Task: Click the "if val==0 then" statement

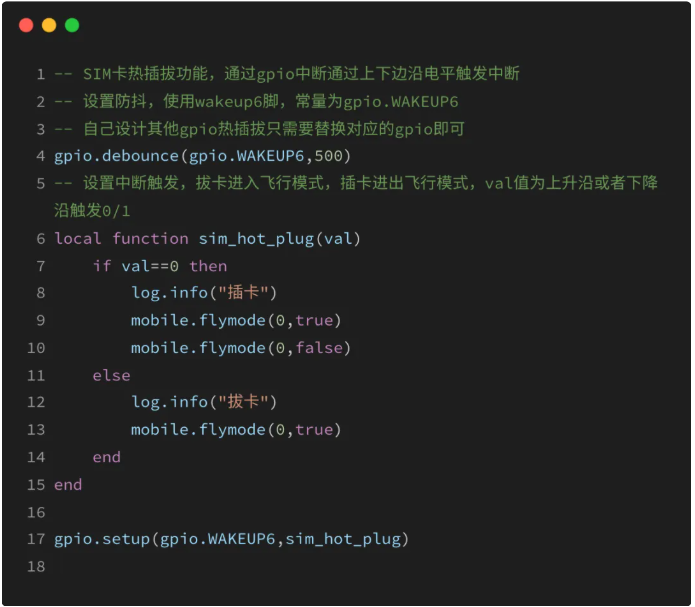Action: (x=160, y=266)
